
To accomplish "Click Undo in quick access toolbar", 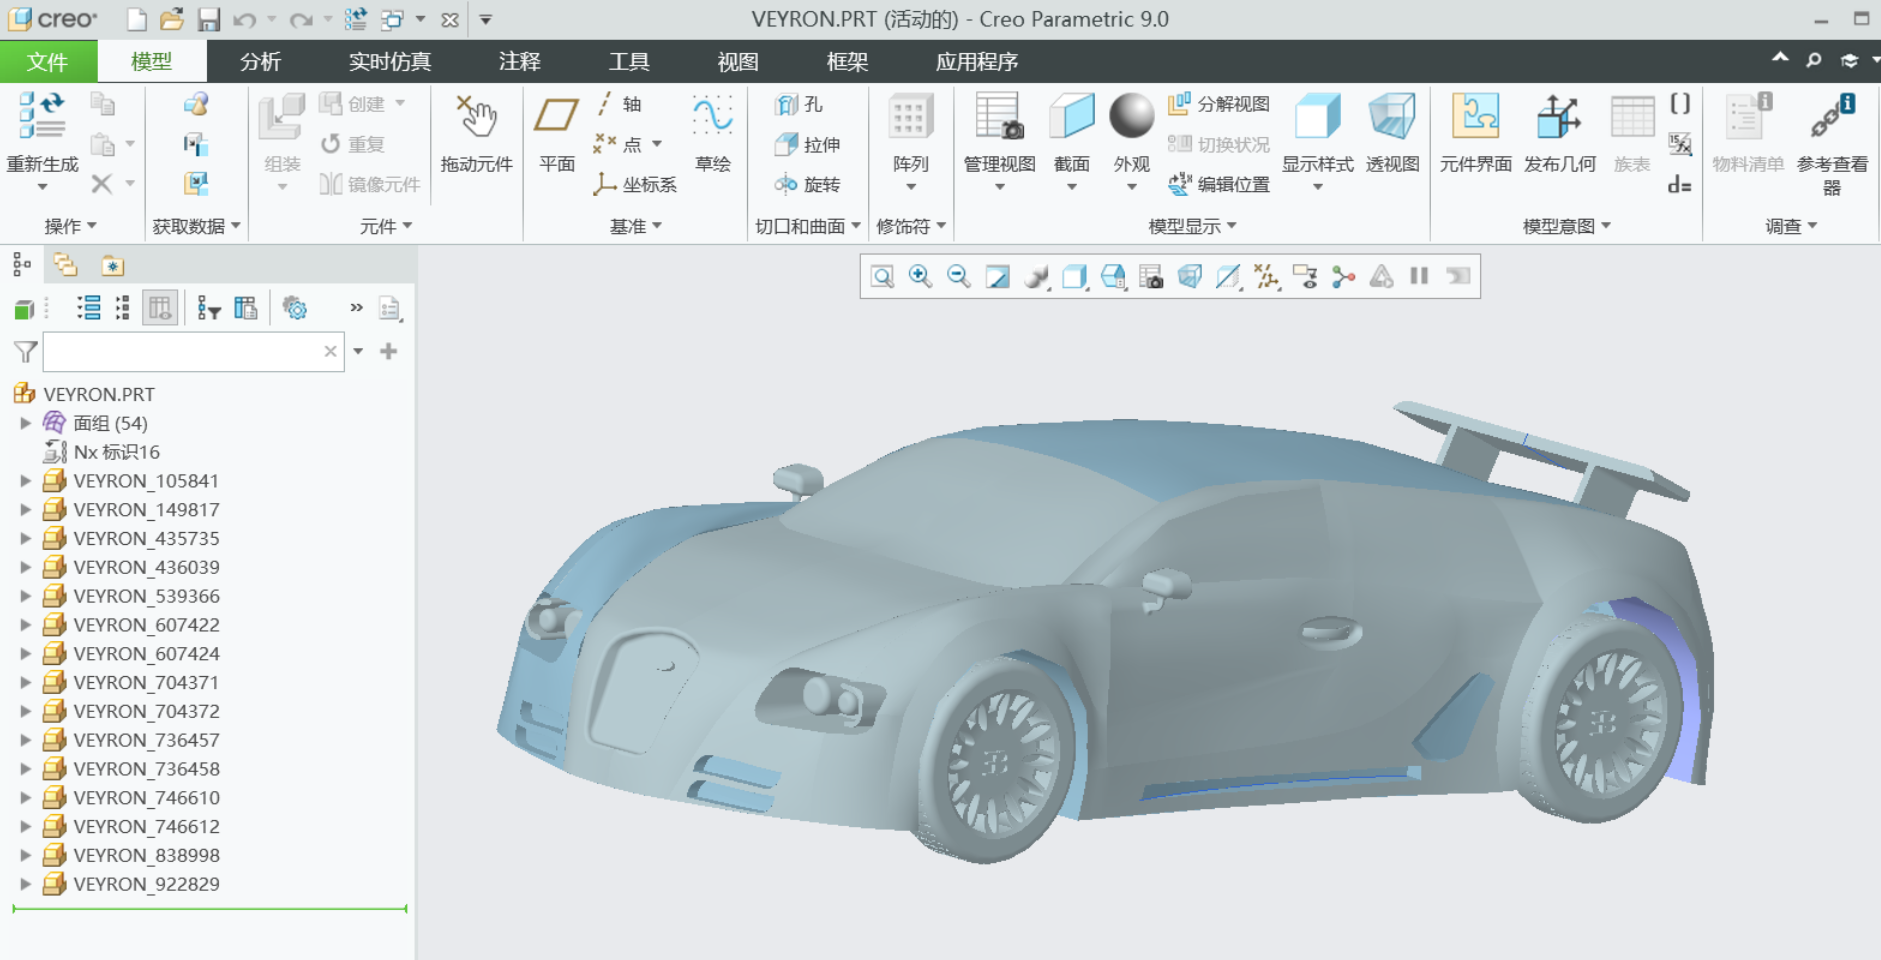I will tap(244, 19).
